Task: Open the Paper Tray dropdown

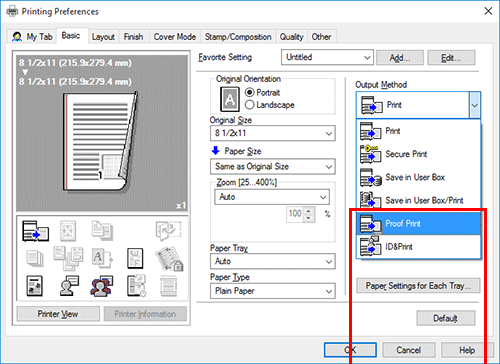Action: 273,261
